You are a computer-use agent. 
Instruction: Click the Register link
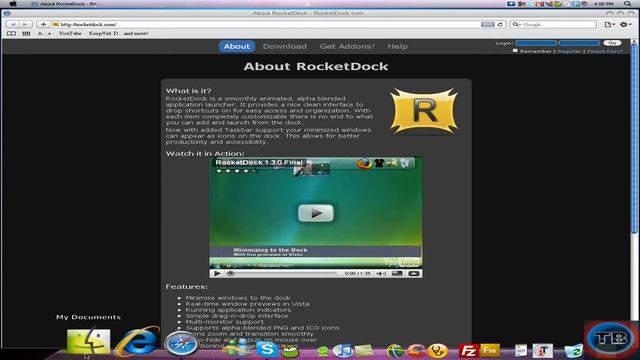pyautogui.click(x=569, y=51)
